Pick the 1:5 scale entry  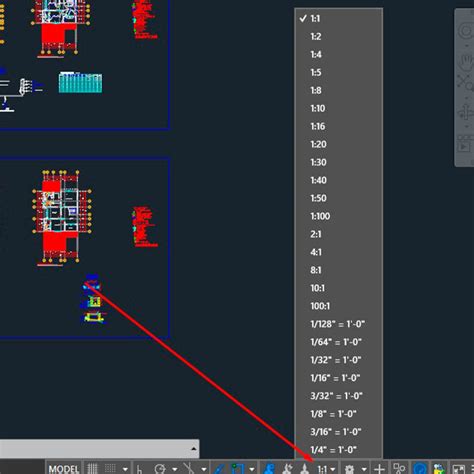tap(339, 72)
